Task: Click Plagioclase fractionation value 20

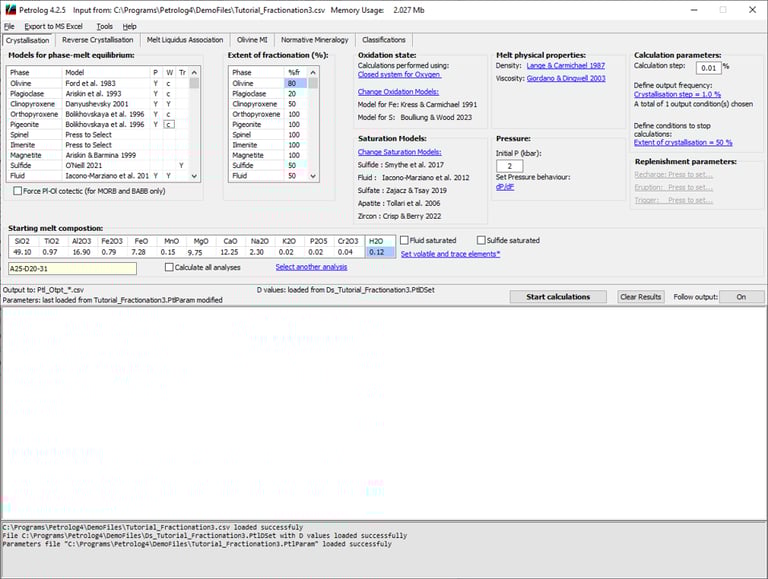Action: click(x=295, y=94)
